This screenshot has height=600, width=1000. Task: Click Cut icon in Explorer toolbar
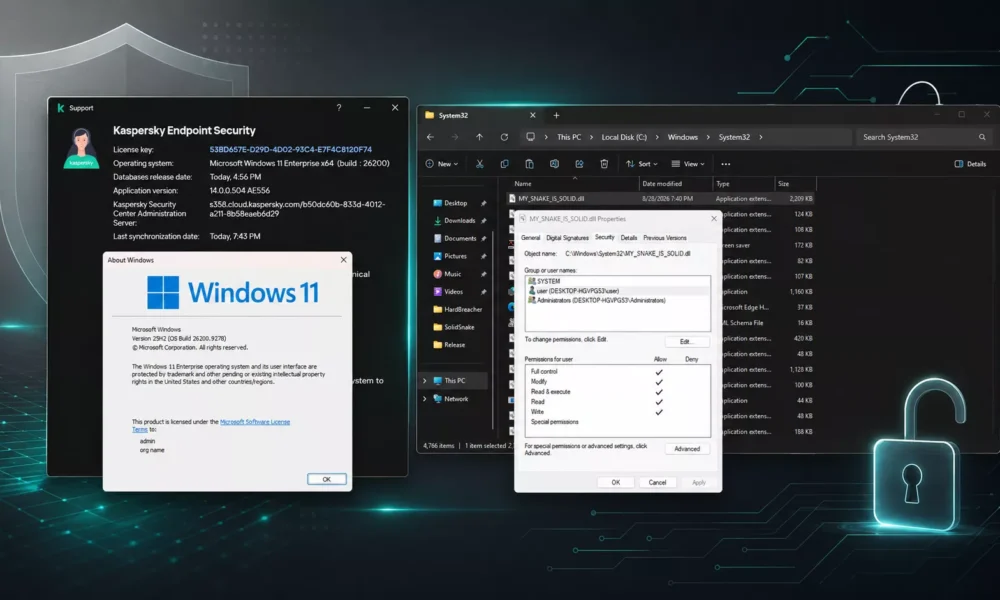point(480,164)
